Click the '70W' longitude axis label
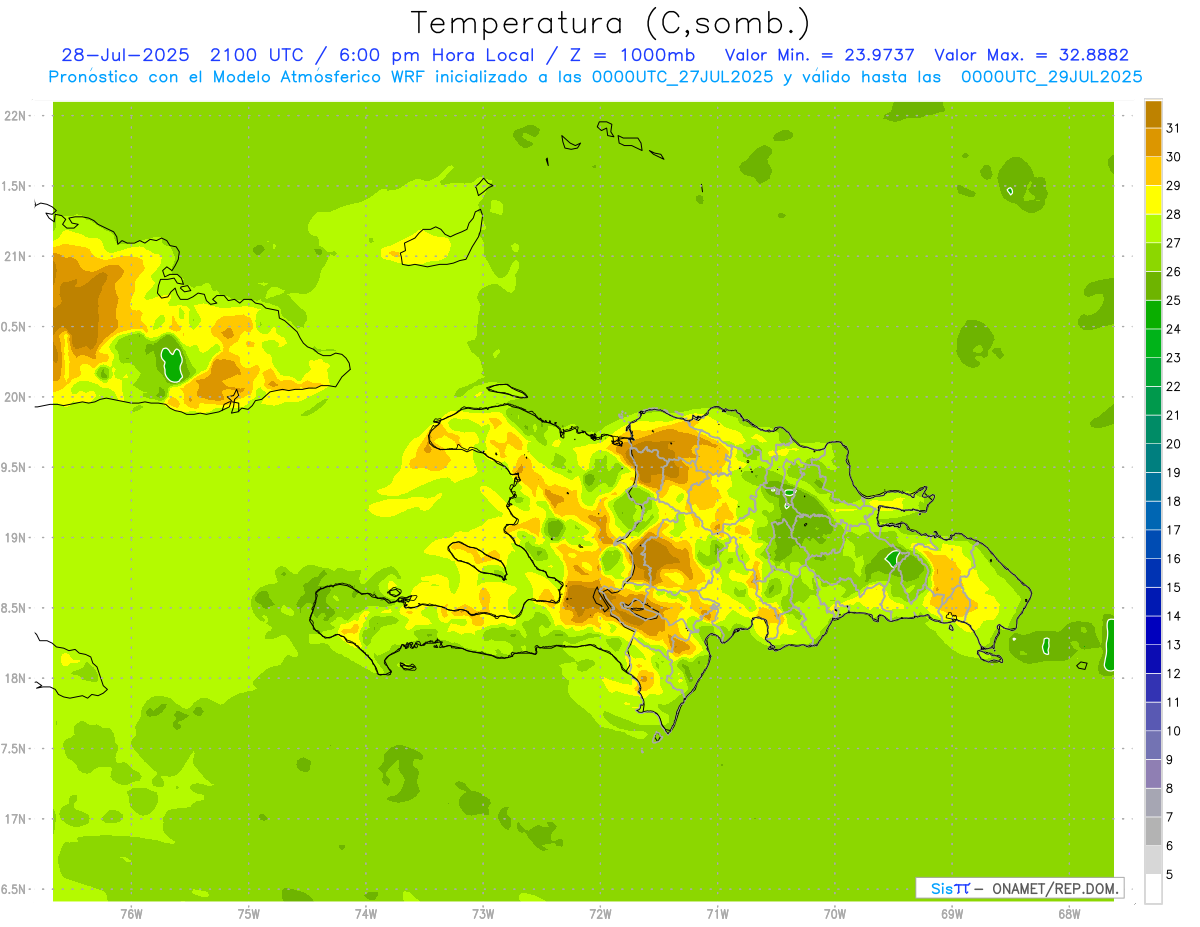 pyautogui.click(x=835, y=914)
